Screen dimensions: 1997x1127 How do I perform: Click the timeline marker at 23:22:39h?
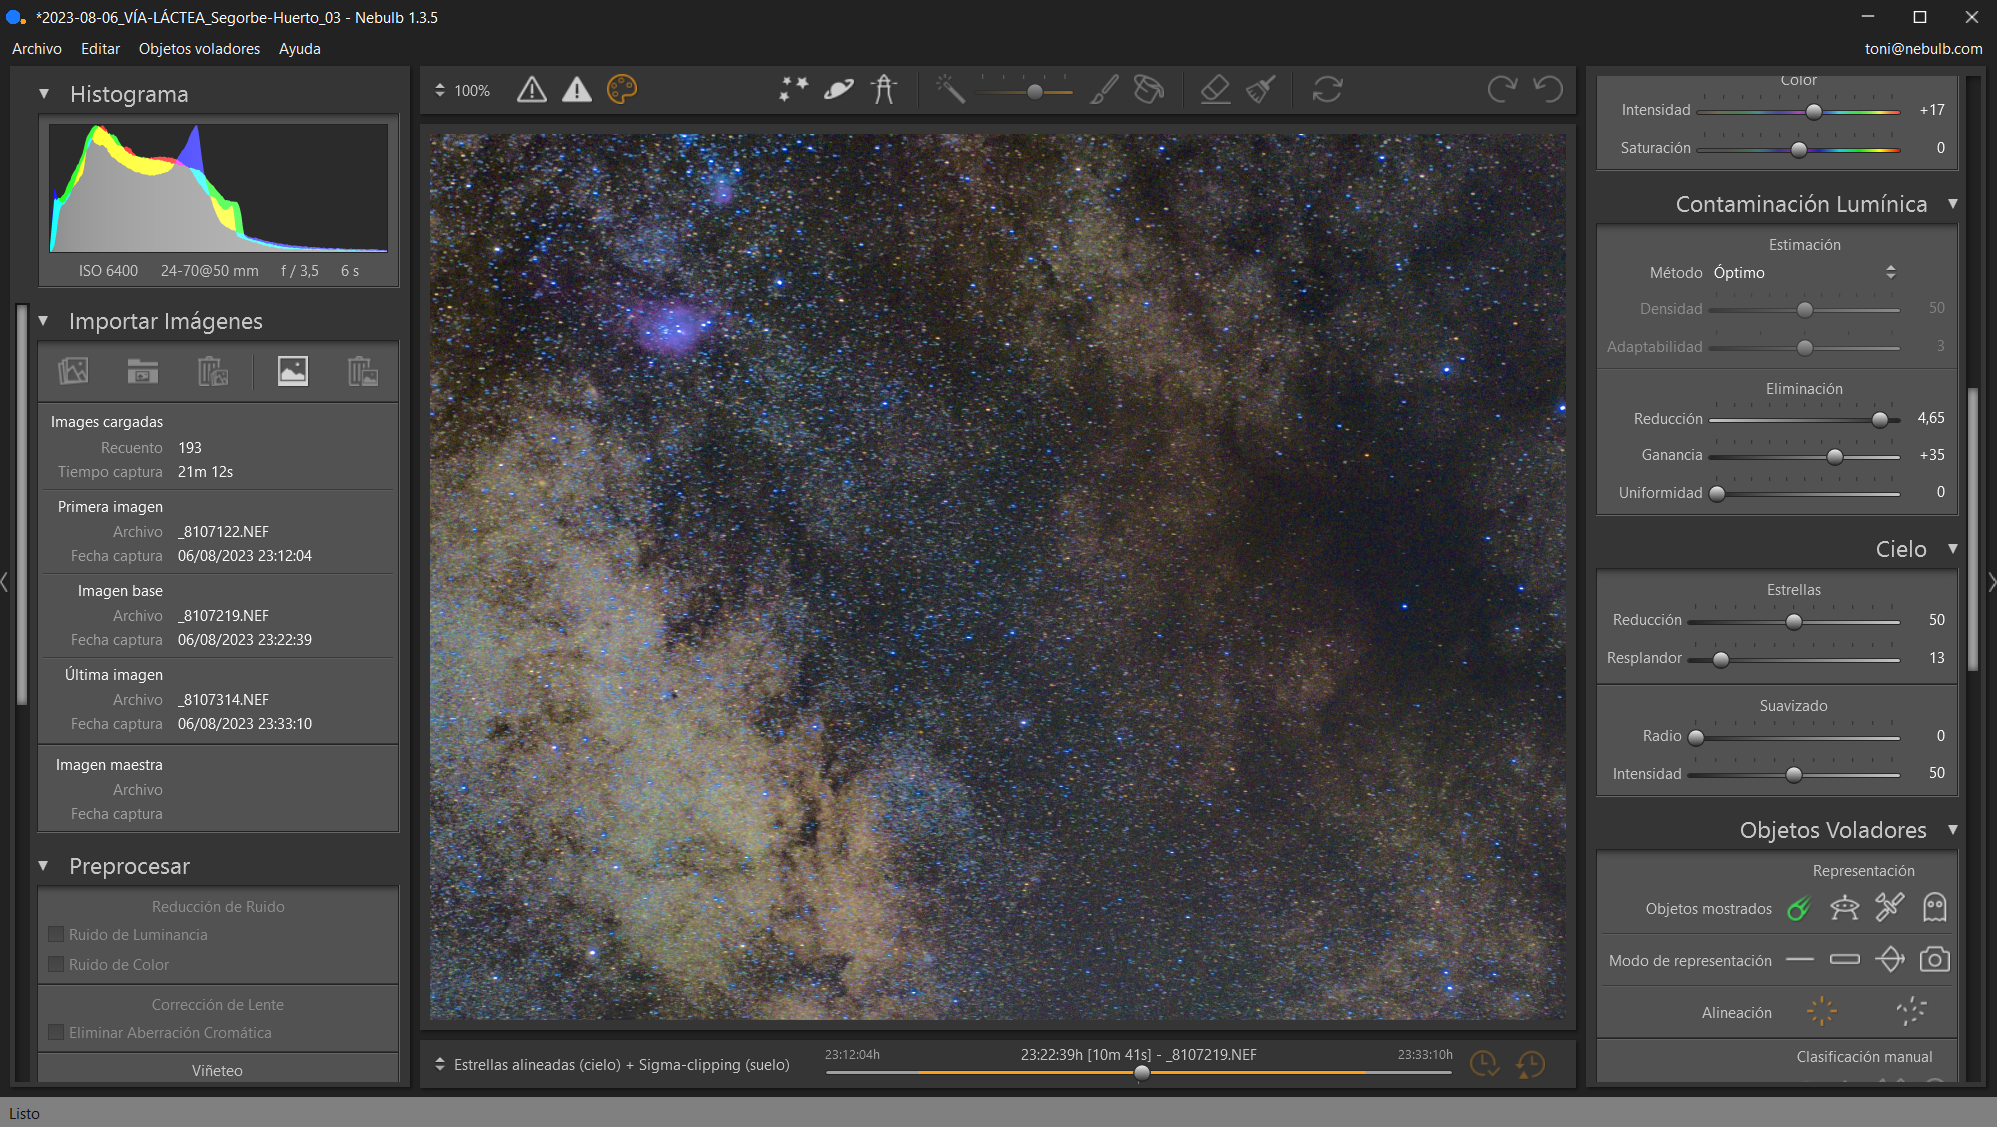click(1142, 1073)
